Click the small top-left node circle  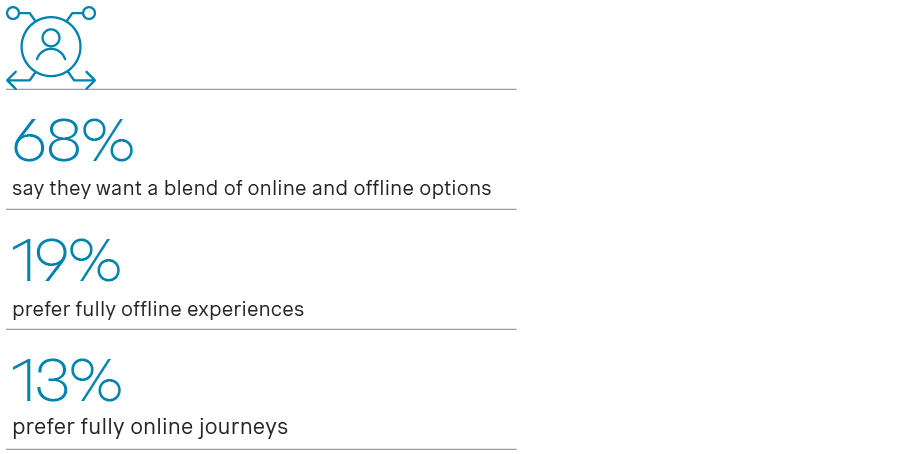click(x=12, y=13)
